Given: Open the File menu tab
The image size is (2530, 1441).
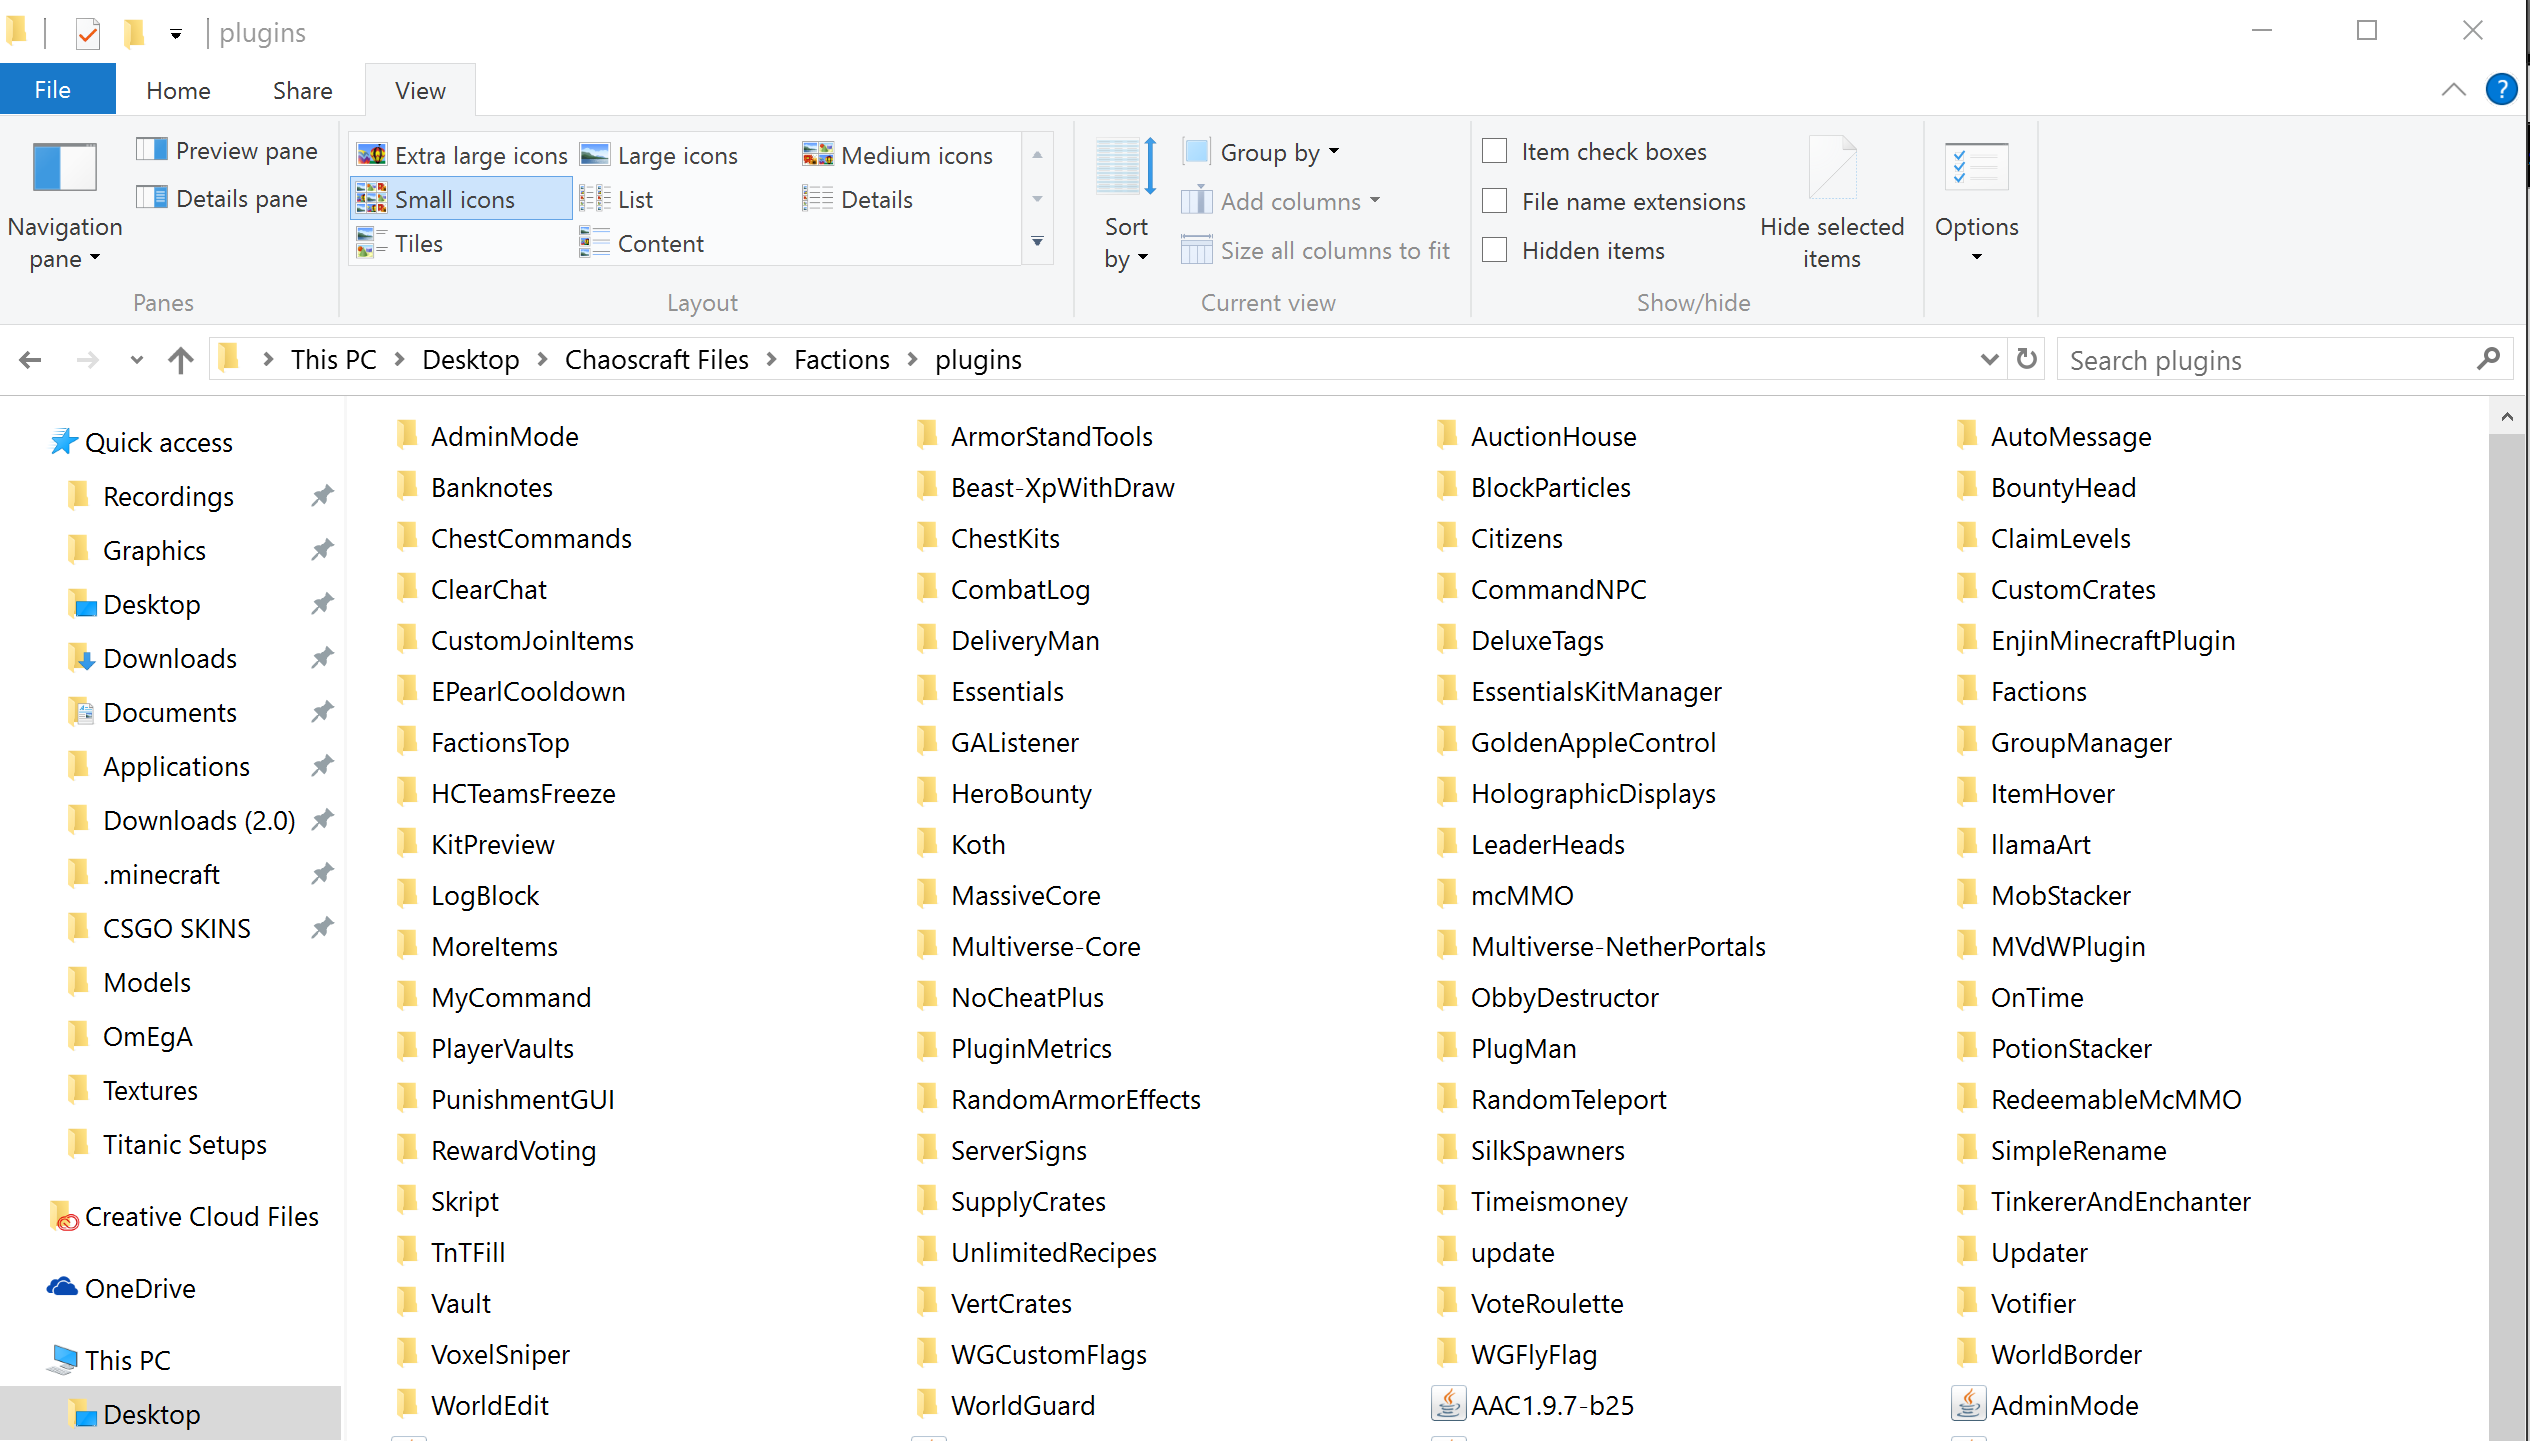Looking at the screenshot, I should tap(52, 90).
